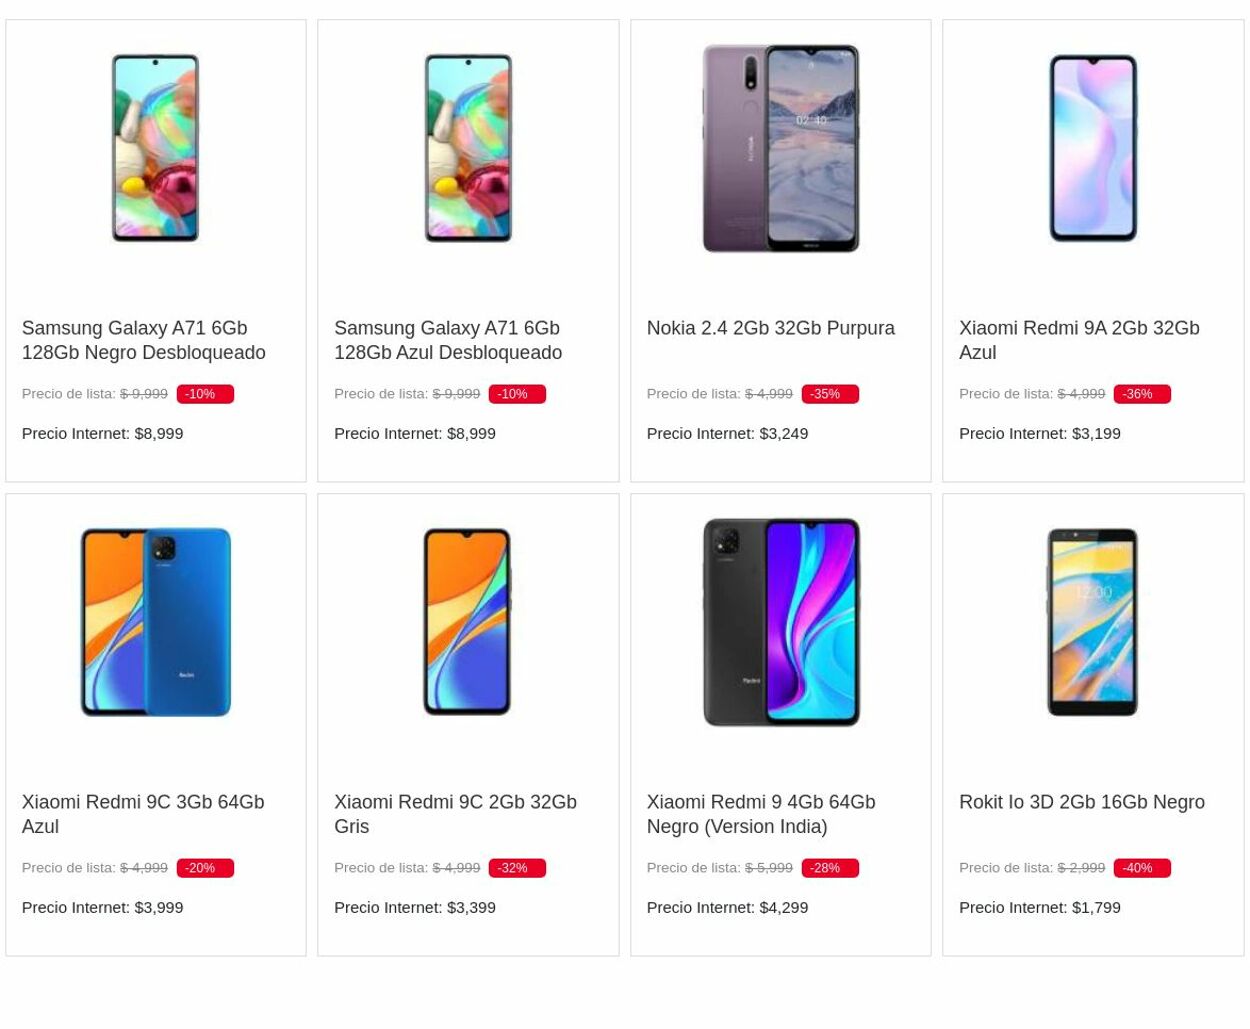
Task: Click the Xiaomi Redmi 9 Negro phone image
Action: coord(780,621)
